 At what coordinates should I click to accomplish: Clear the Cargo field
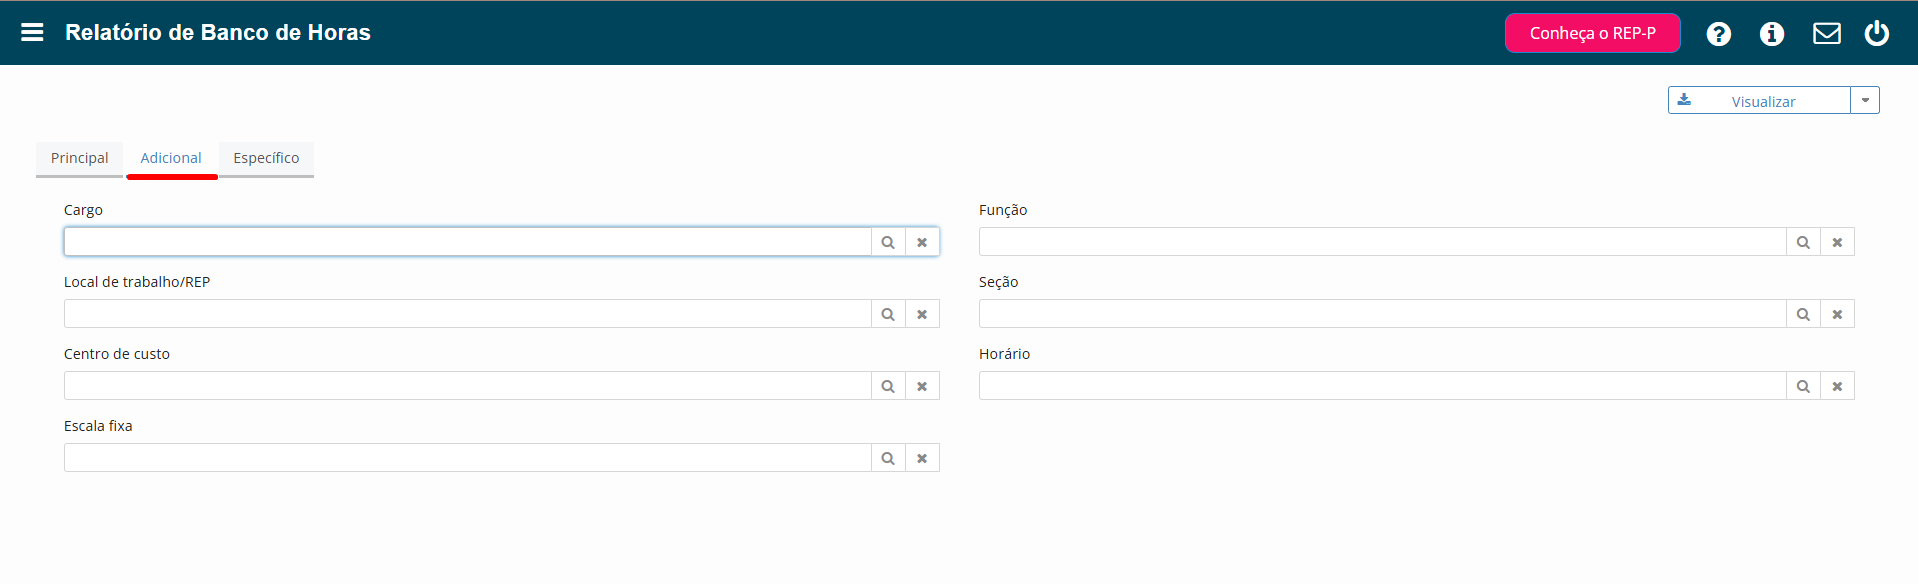point(922,242)
